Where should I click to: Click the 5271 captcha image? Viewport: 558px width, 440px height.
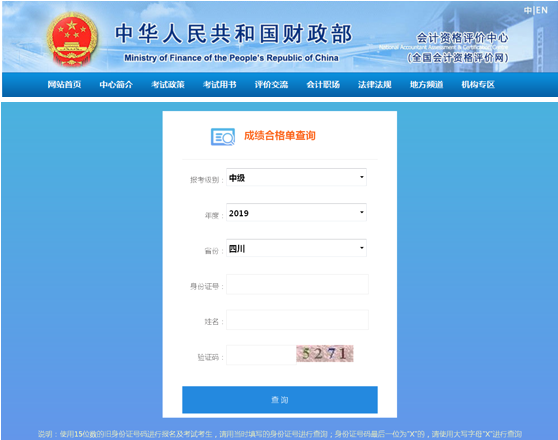click(325, 353)
